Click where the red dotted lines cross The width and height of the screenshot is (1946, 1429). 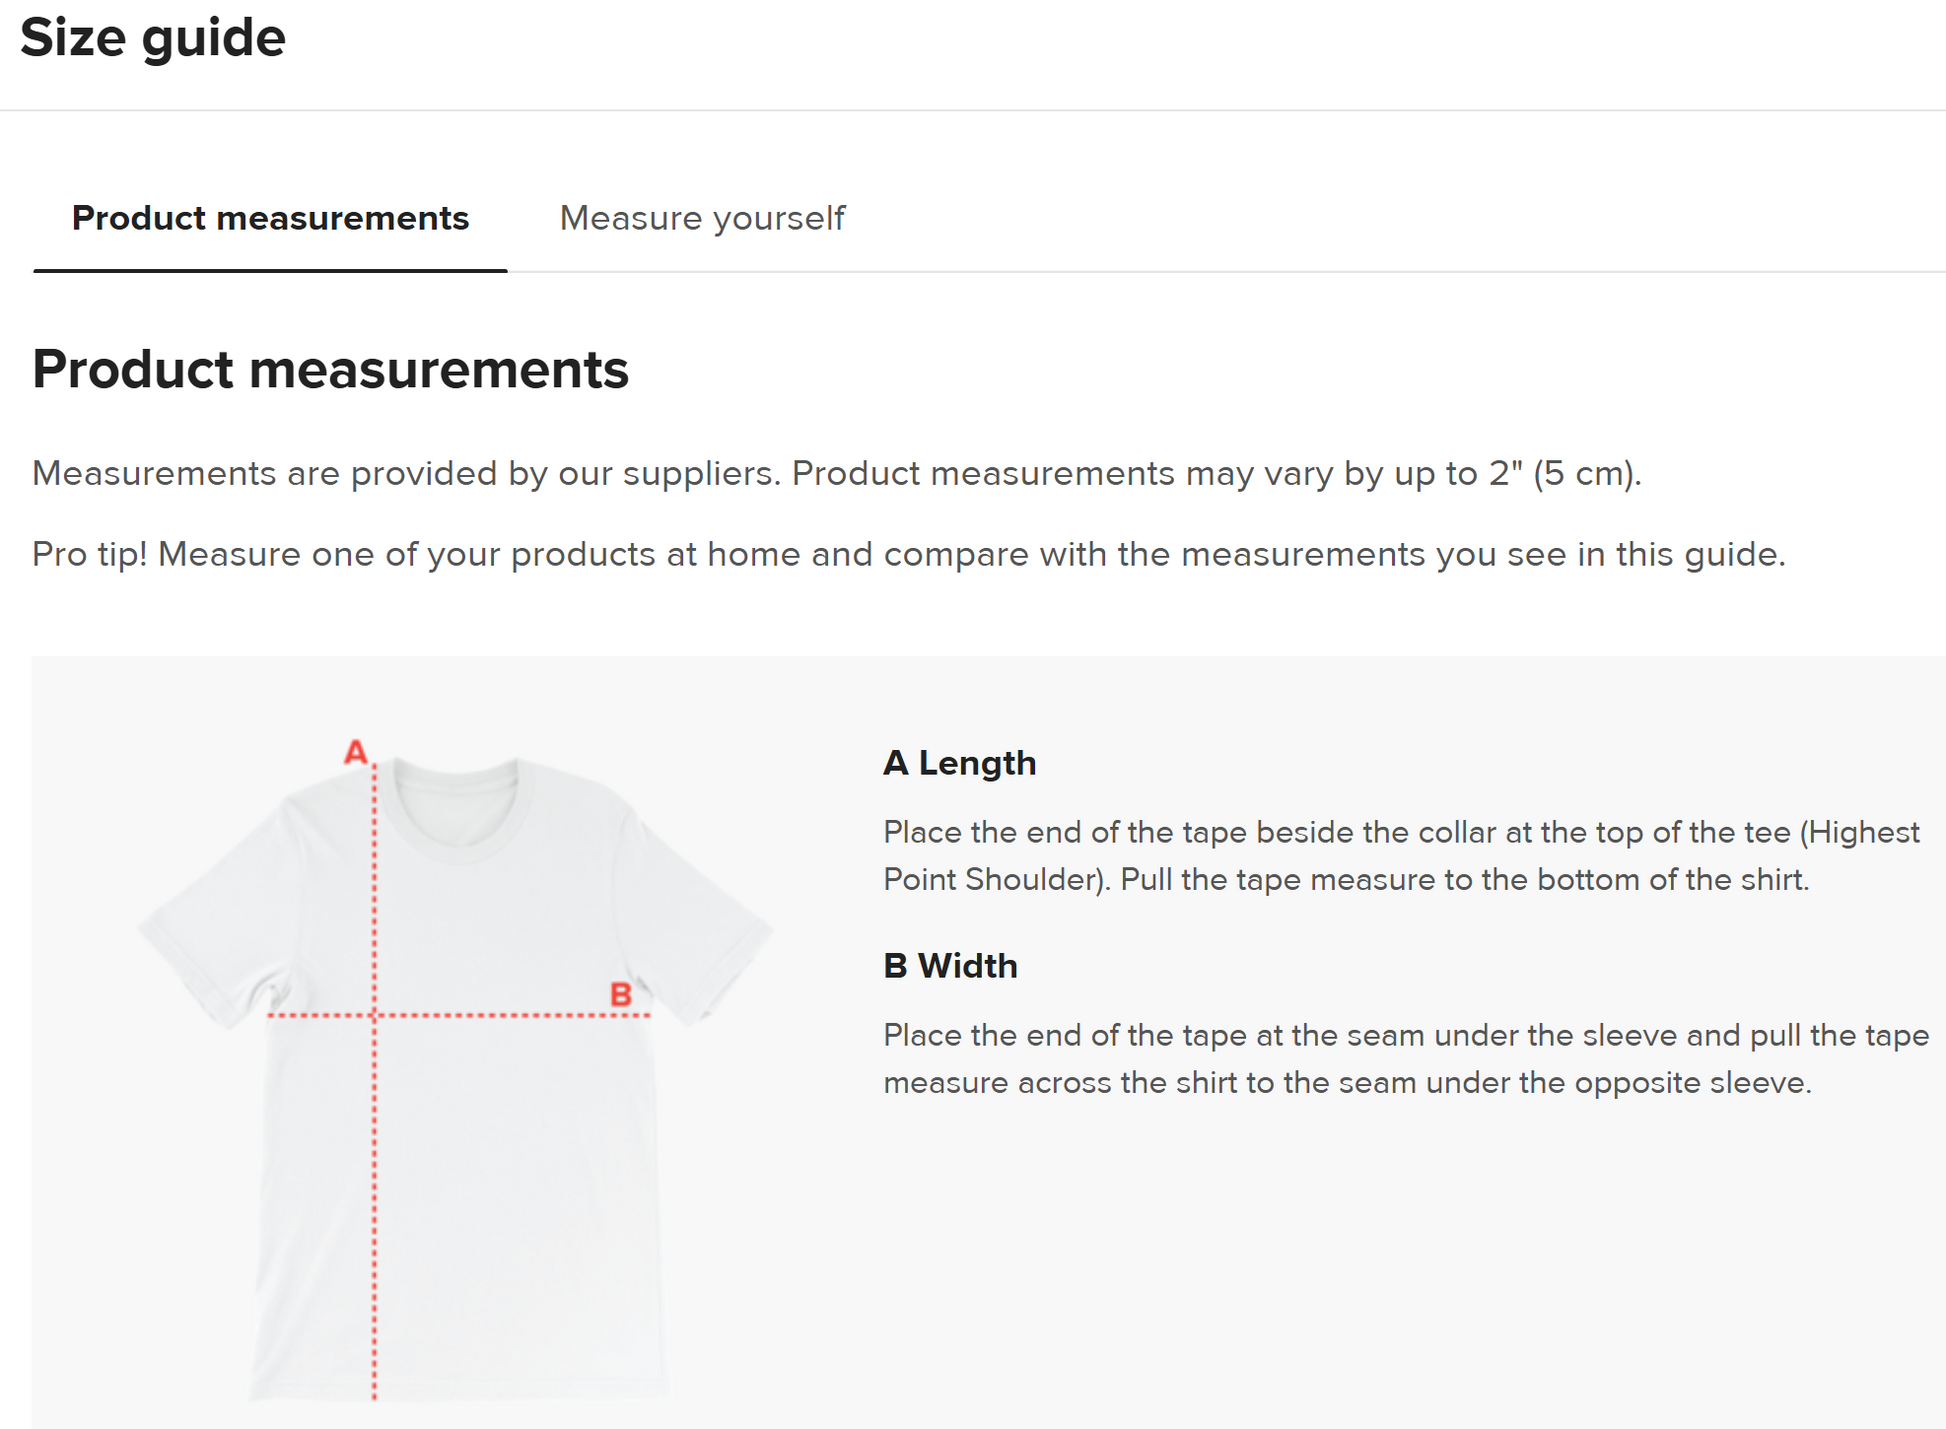coord(375,1015)
